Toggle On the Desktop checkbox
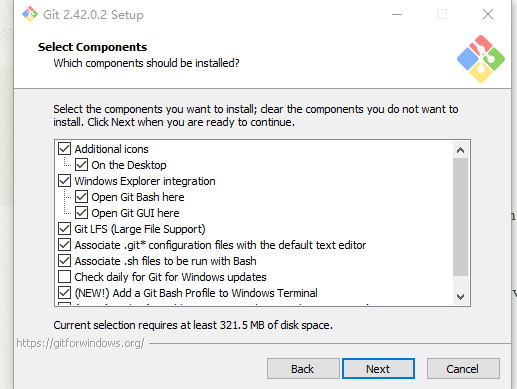Image resolution: width=517 pixels, height=389 pixels. tap(82, 165)
